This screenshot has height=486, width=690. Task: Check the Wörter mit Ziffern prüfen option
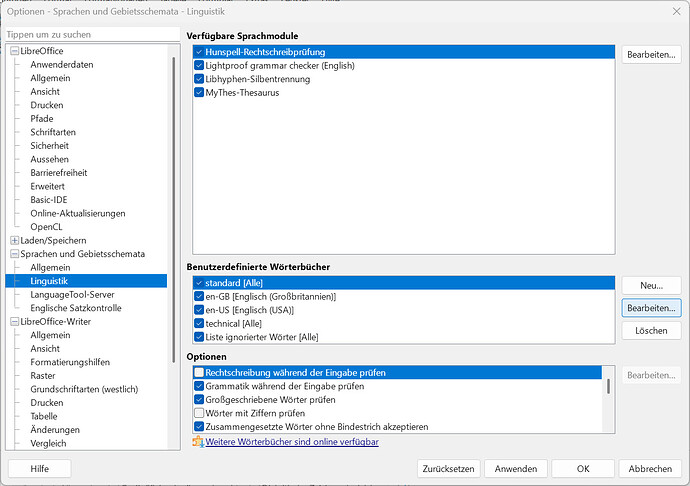click(199, 413)
